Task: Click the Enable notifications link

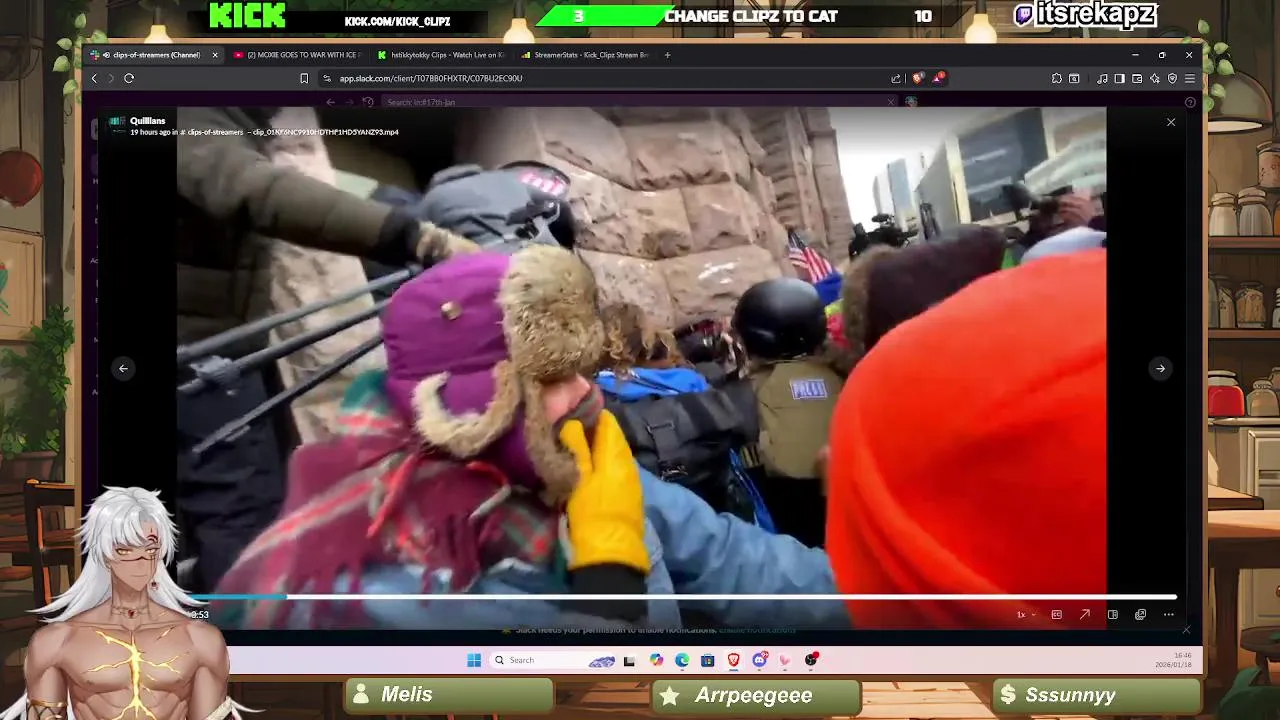Action: click(x=758, y=630)
